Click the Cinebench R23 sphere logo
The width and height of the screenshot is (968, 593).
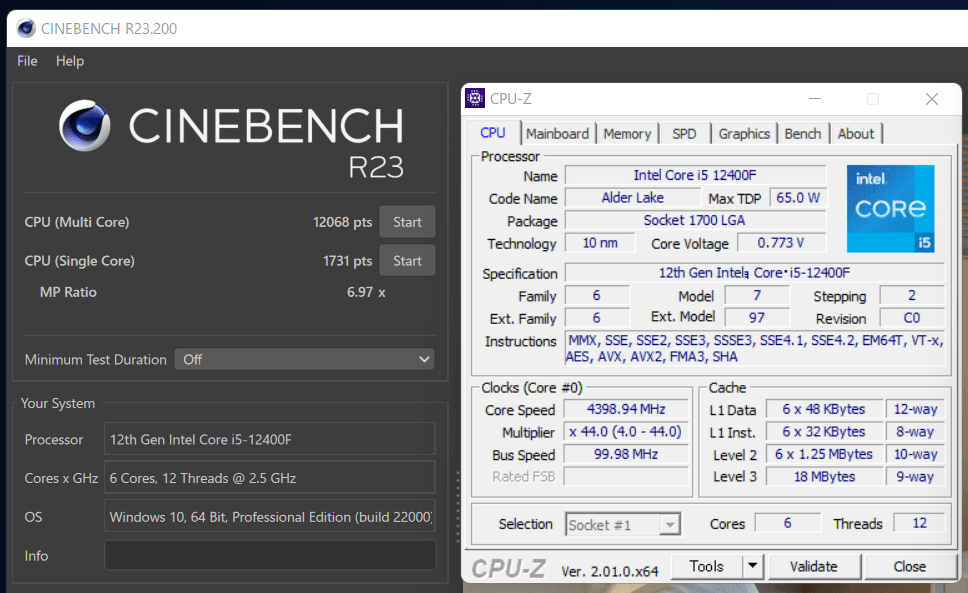(x=85, y=126)
